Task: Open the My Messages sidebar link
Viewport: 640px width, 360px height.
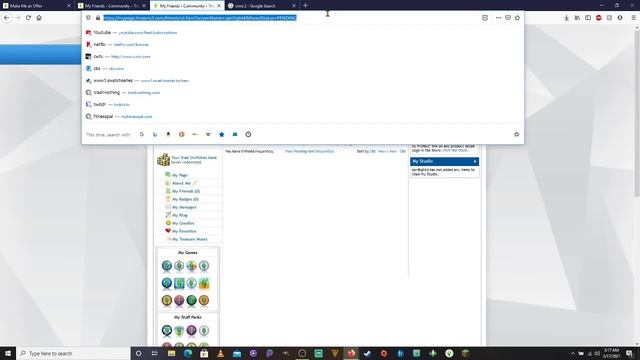Action: coord(184,207)
